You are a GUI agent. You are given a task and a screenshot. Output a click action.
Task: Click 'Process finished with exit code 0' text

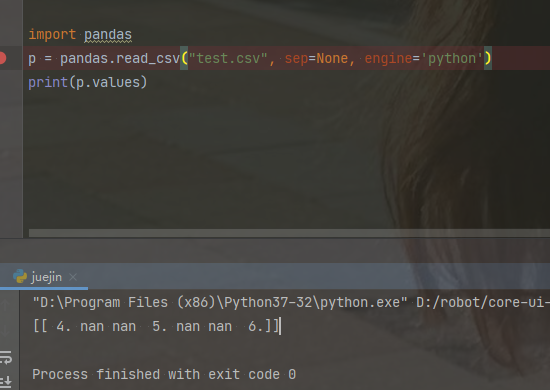164,374
